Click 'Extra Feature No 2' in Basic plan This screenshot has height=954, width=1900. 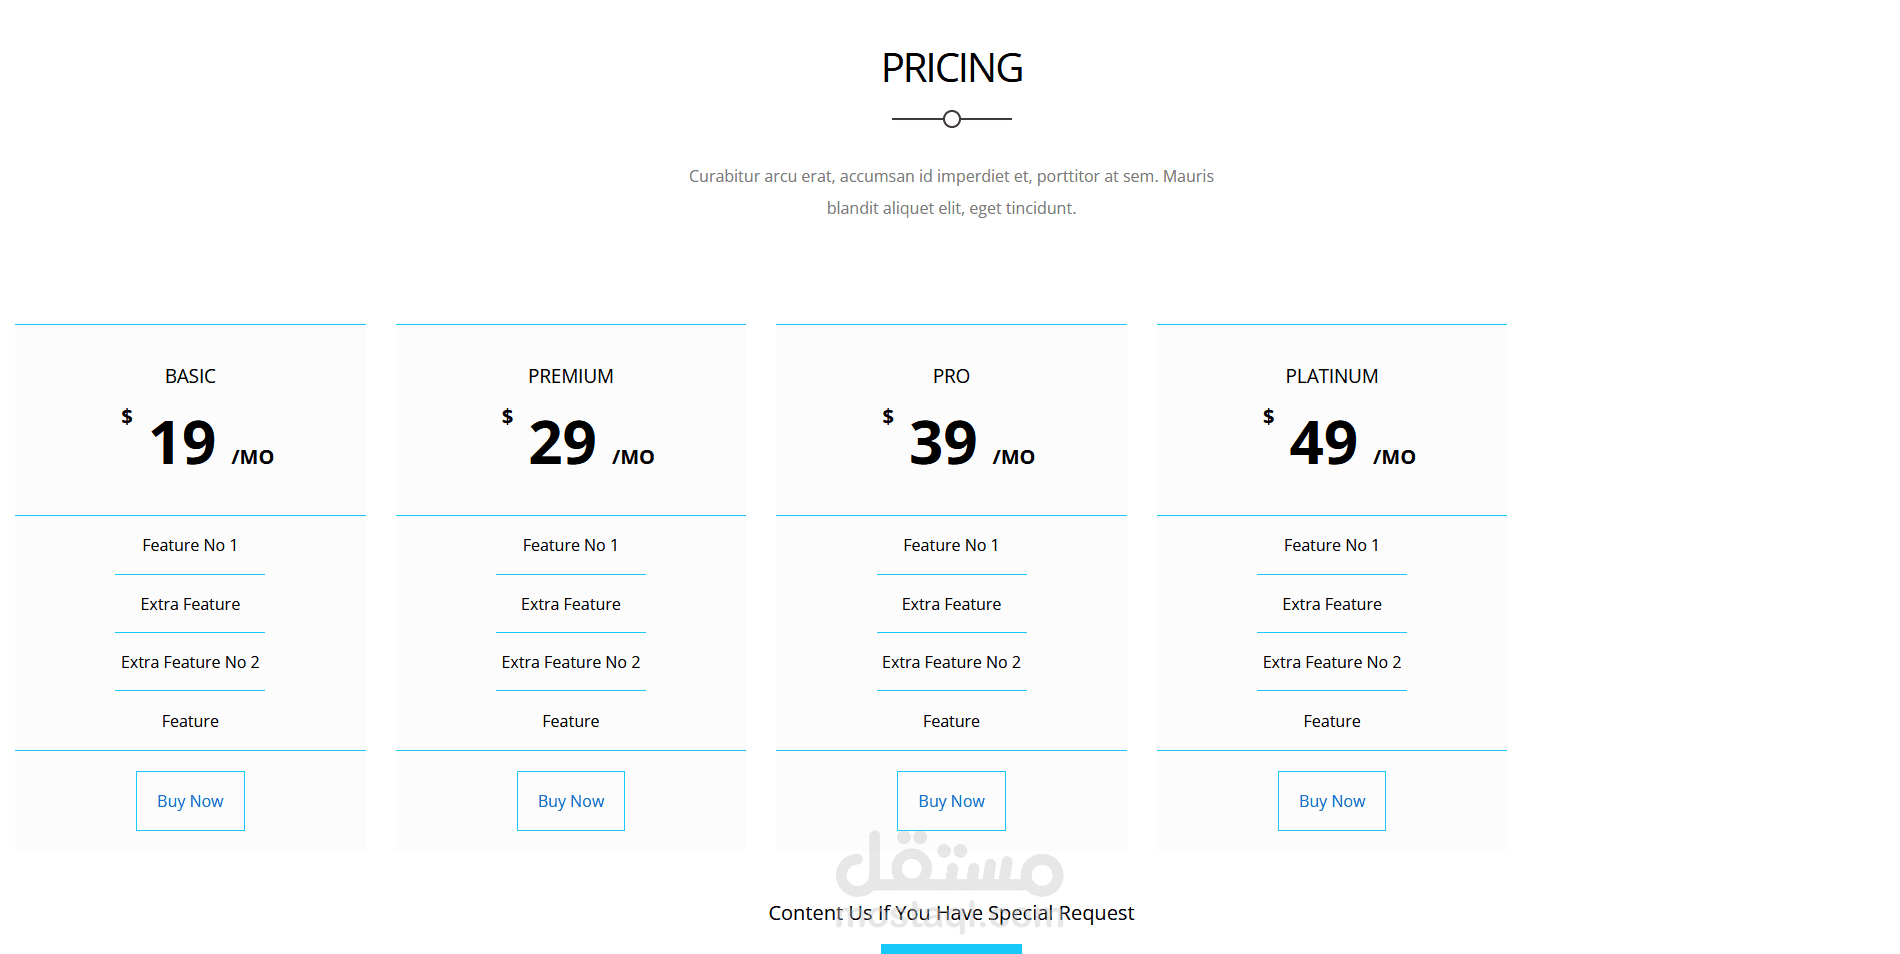point(190,662)
